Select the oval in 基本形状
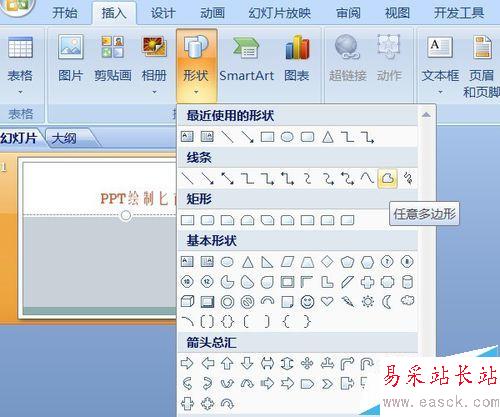The height and width of the screenshot is (417, 500). pyautogui.click(x=227, y=262)
